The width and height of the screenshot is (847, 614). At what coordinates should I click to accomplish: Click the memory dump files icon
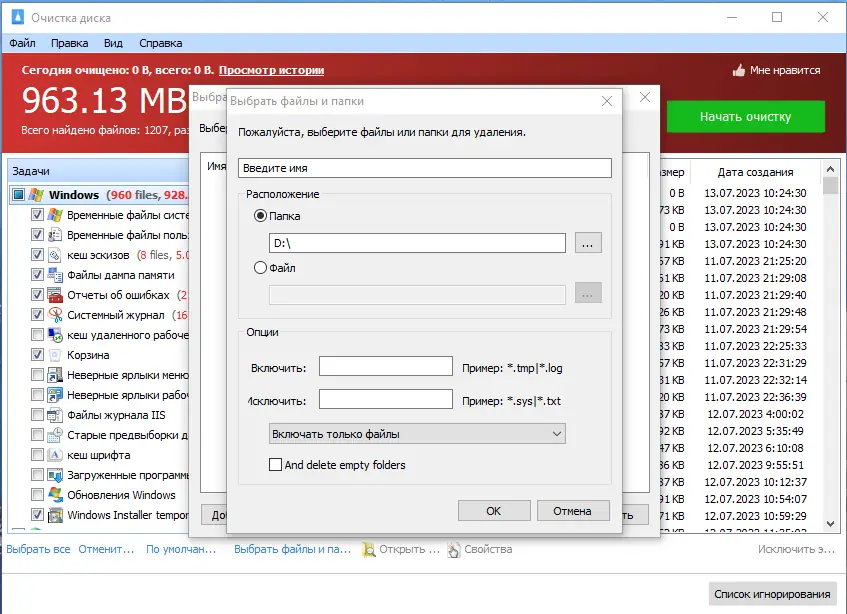click(x=55, y=275)
